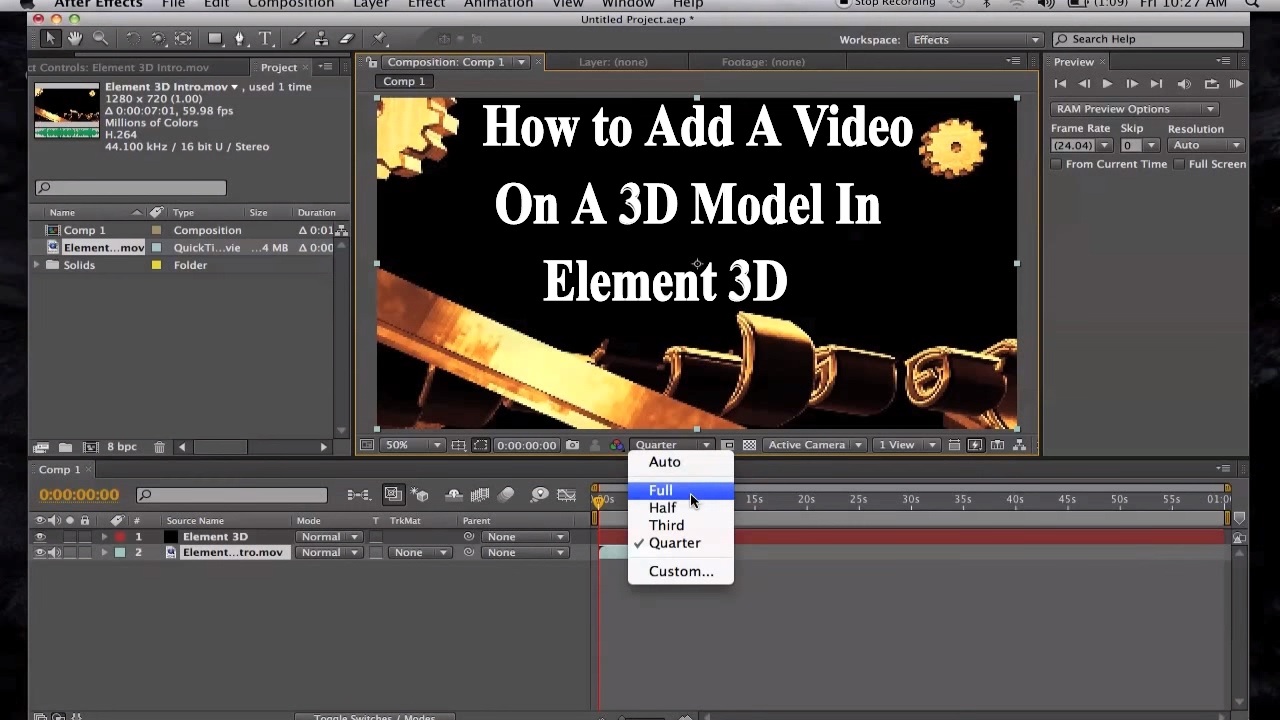Screen dimensions: 1280x720
Task: Select the Eraser tool
Action: pyautogui.click(x=347, y=39)
